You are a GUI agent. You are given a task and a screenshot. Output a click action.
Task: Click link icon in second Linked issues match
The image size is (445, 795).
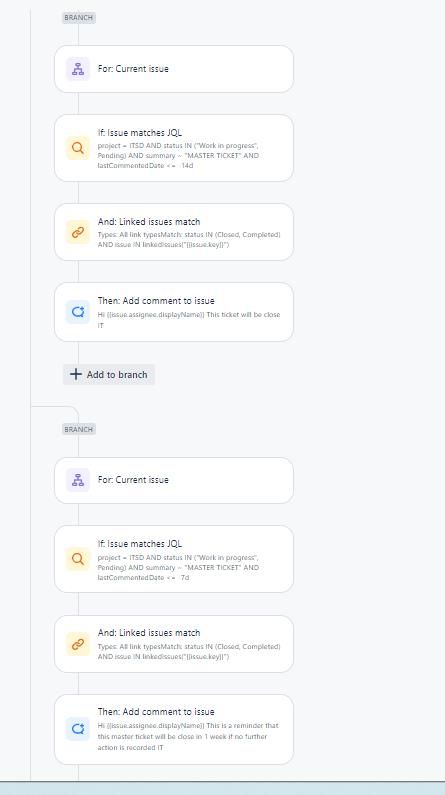click(78, 644)
